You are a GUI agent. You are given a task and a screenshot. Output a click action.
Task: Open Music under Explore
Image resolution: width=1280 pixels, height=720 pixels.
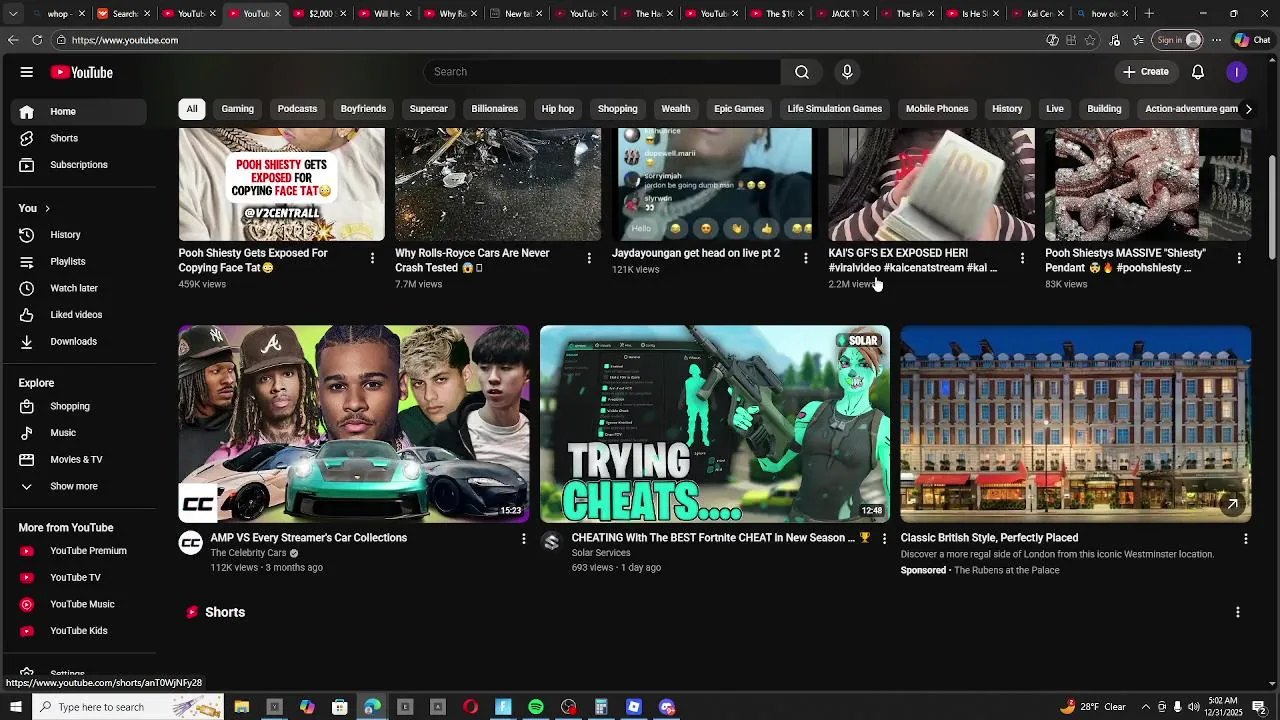[78, 433]
